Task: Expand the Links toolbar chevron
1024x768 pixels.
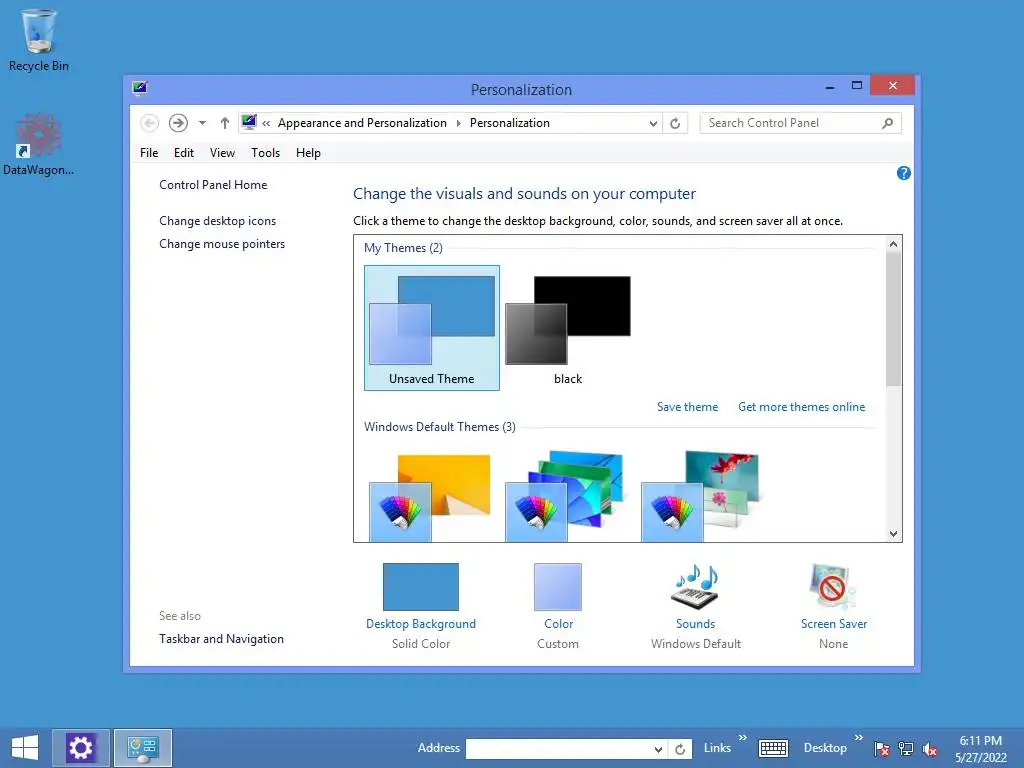Action: (x=743, y=737)
